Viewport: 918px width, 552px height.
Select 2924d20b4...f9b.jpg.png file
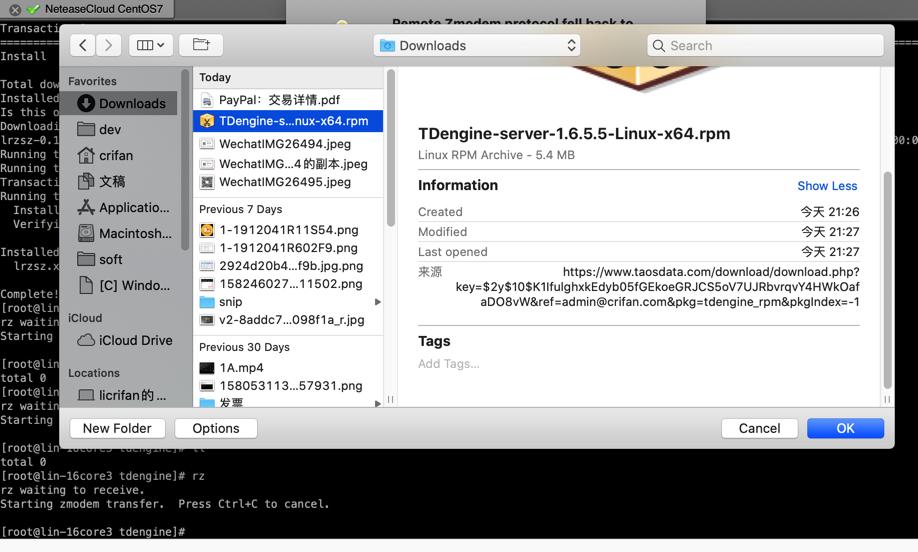coord(288,266)
